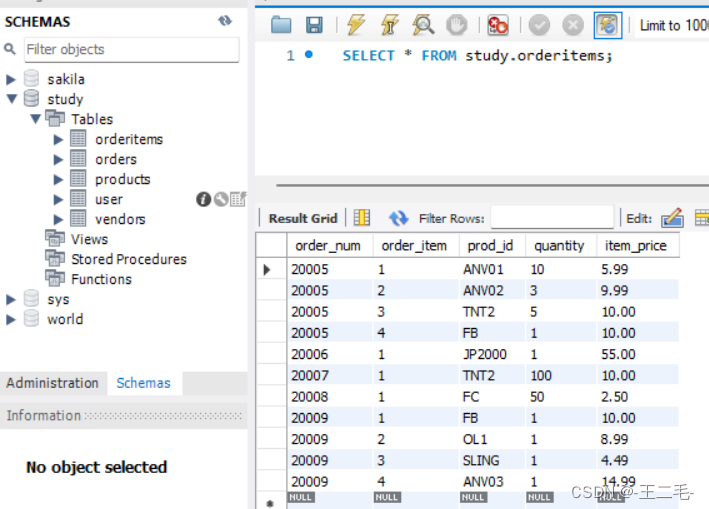Expand the sys schema
The width and height of the screenshot is (709, 509).
coord(11,299)
